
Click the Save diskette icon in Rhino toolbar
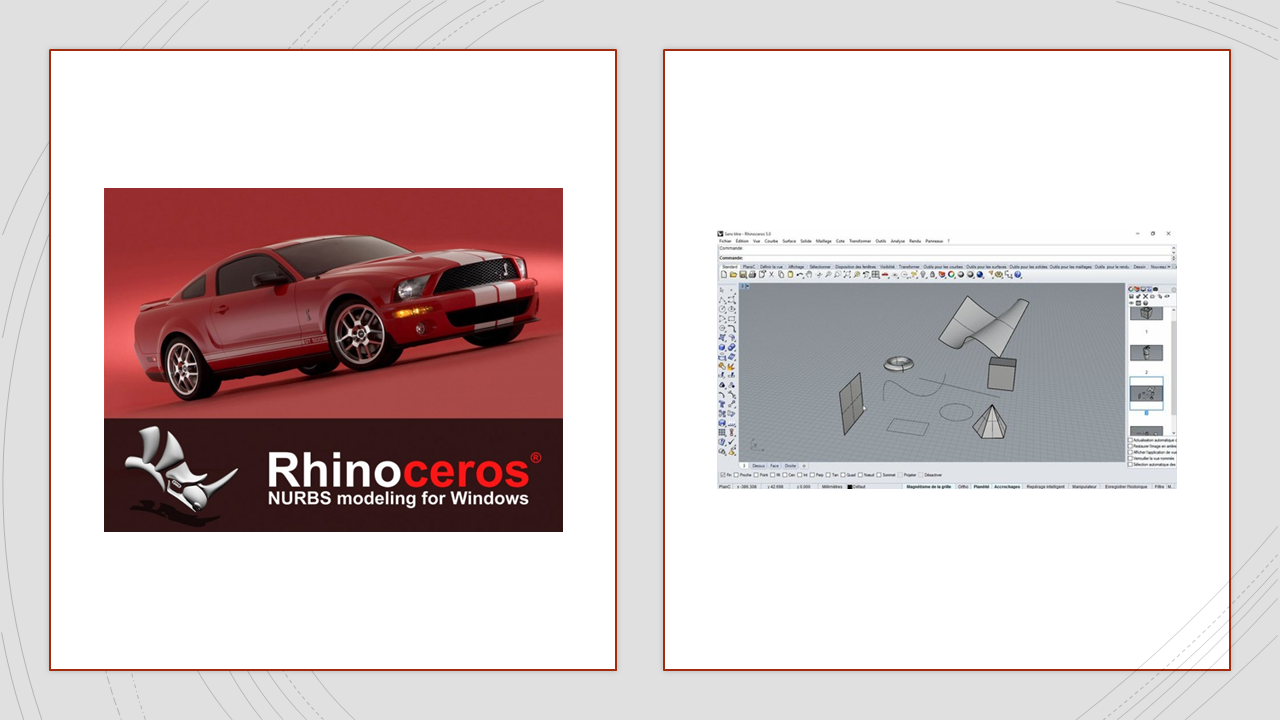click(x=742, y=274)
